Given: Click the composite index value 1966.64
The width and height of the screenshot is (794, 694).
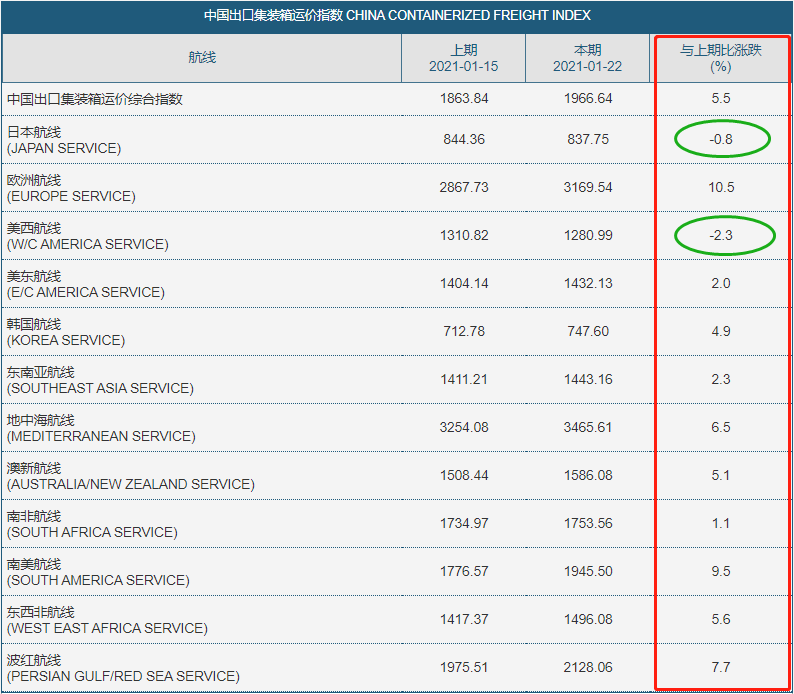Looking at the screenshot, I should [587, 99].
